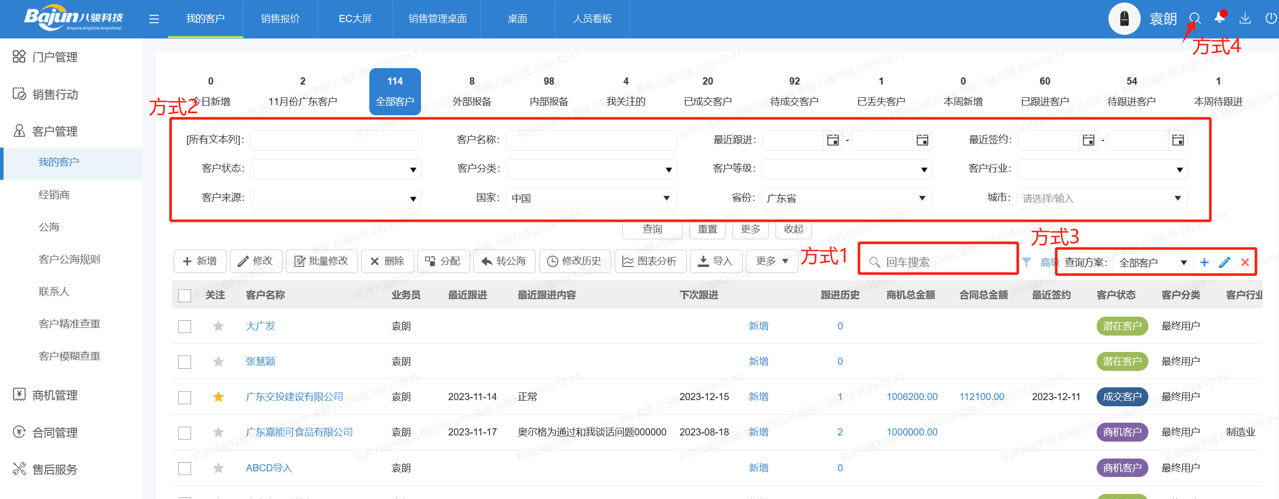Open the 客户状态 dropdown

335,169
